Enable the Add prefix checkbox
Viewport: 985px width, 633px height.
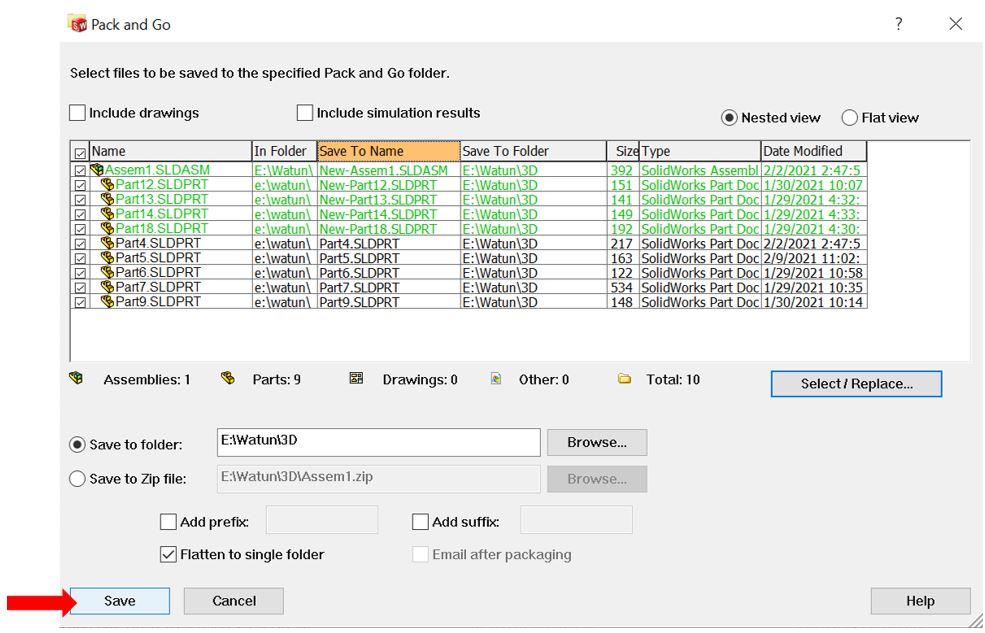[x=168, y=522]
